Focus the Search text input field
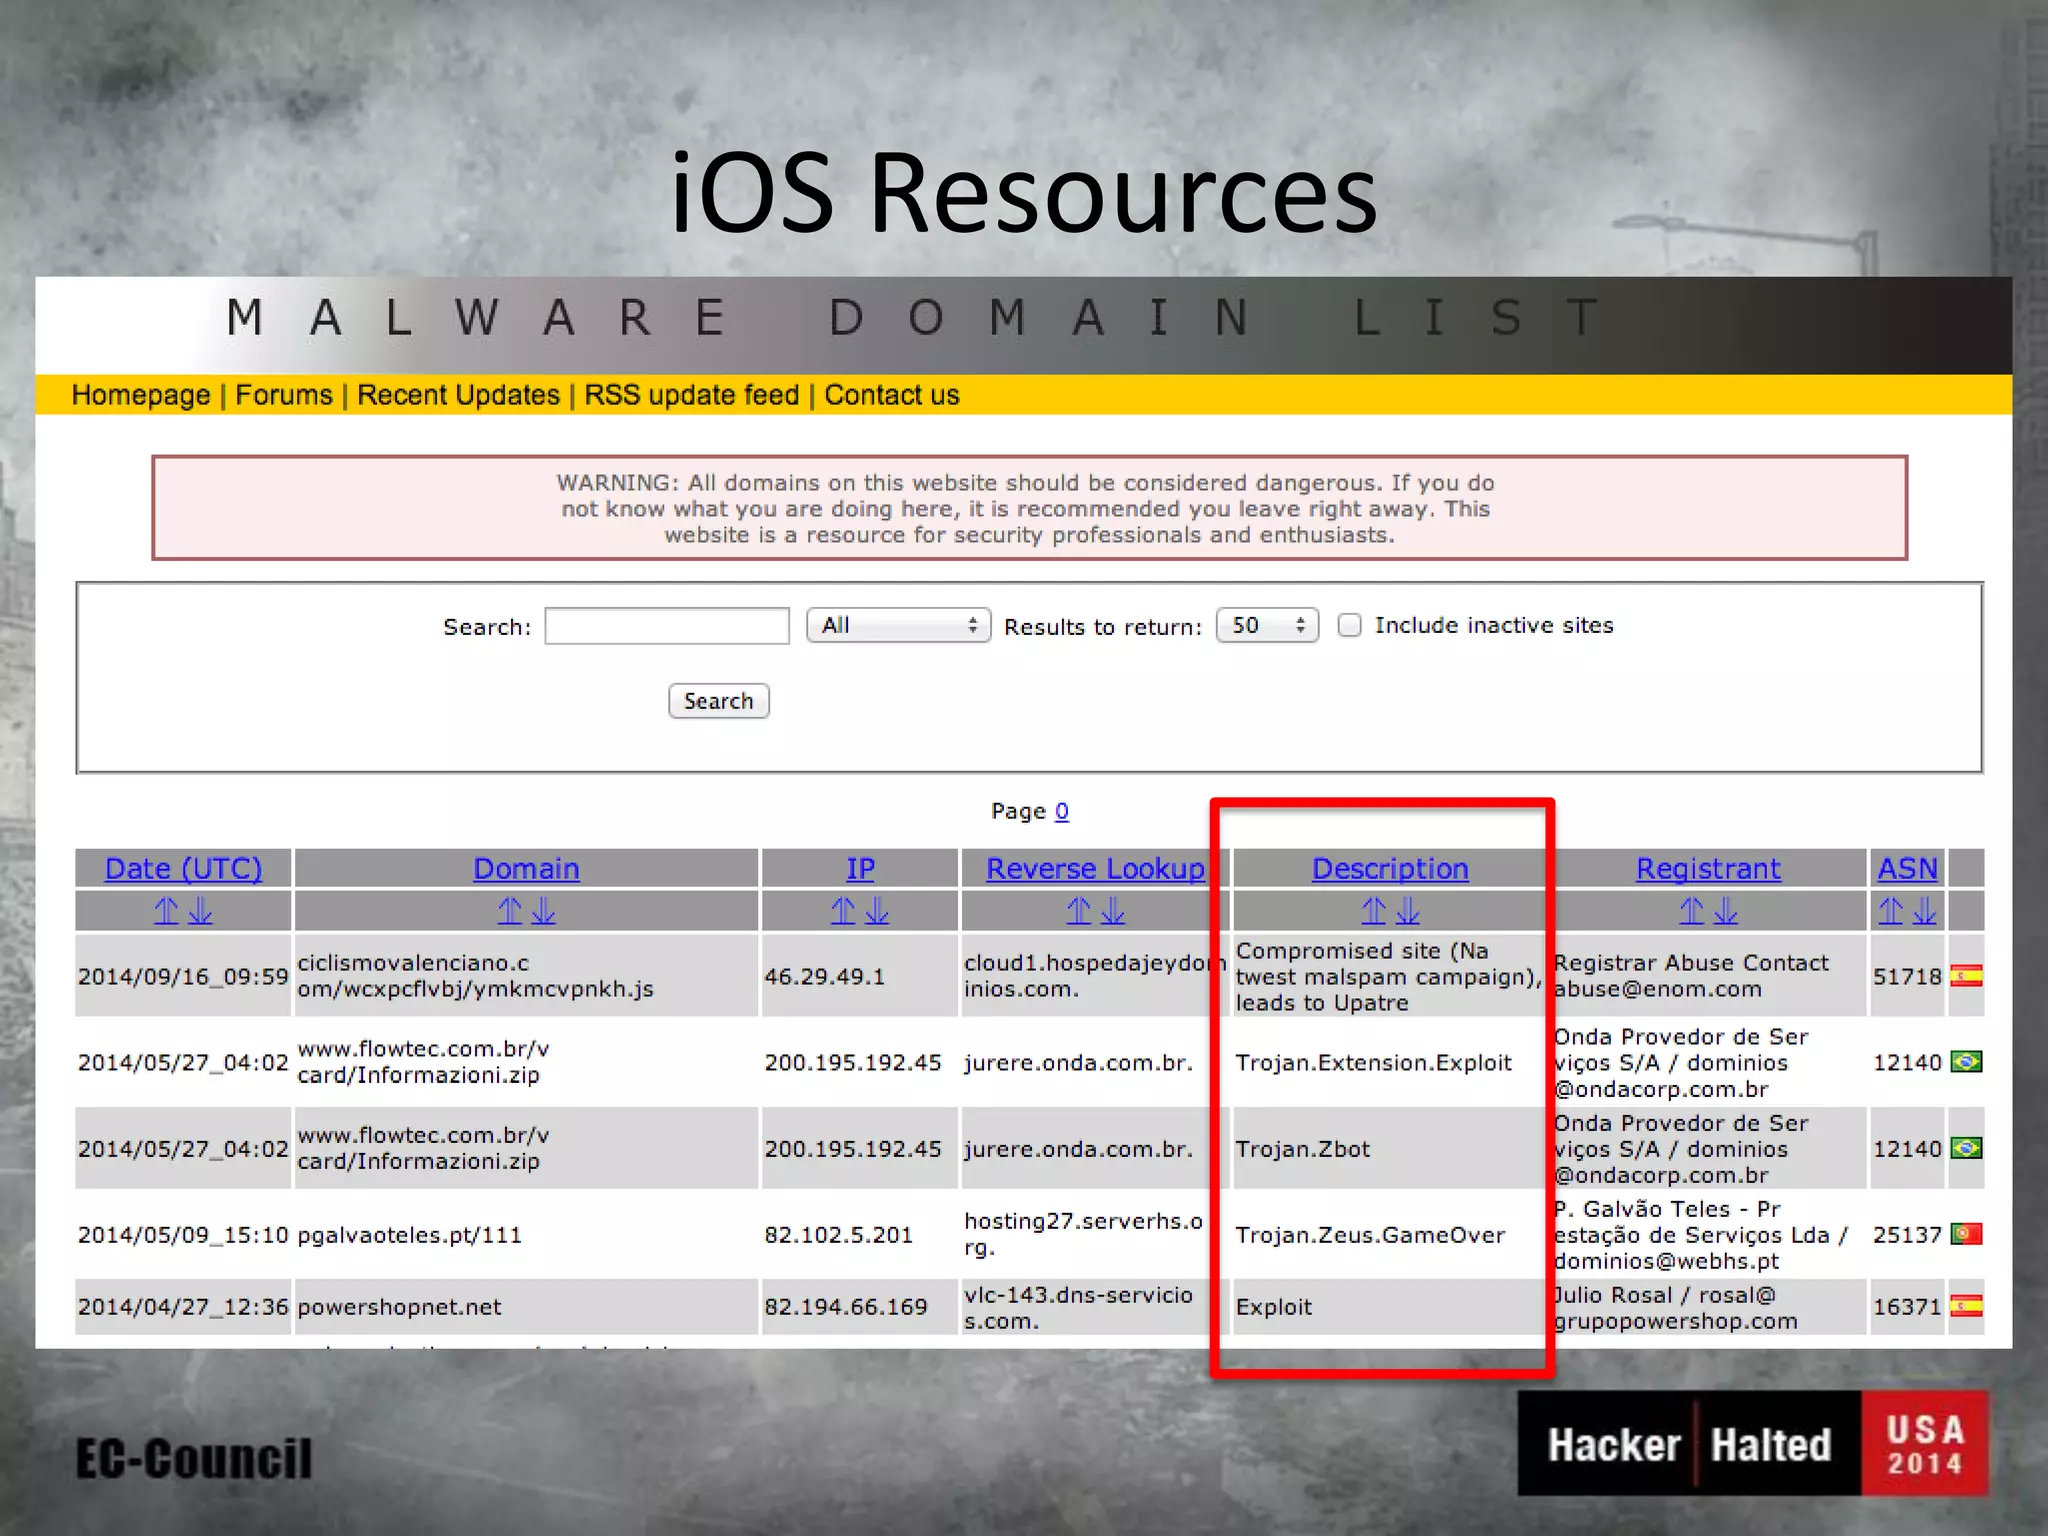 (667, 626)
